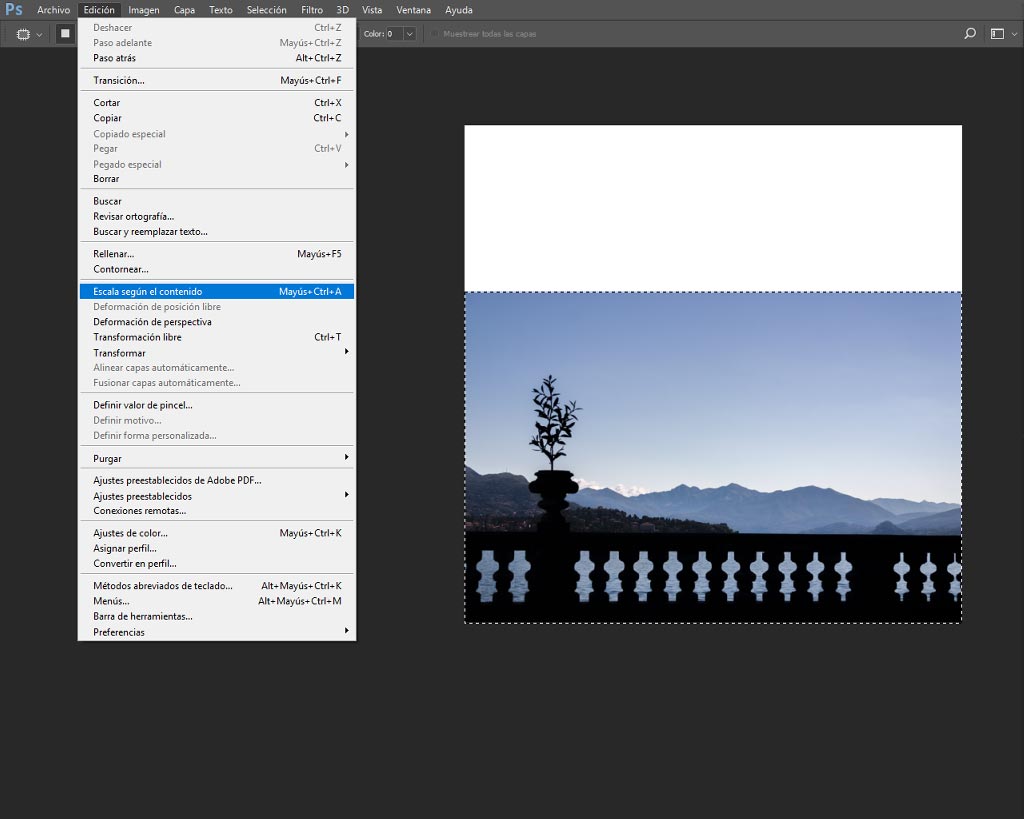Choose Conexiones remotas... entry
This screenshot has height=819, width=1024.
click(x=217, y=511)
